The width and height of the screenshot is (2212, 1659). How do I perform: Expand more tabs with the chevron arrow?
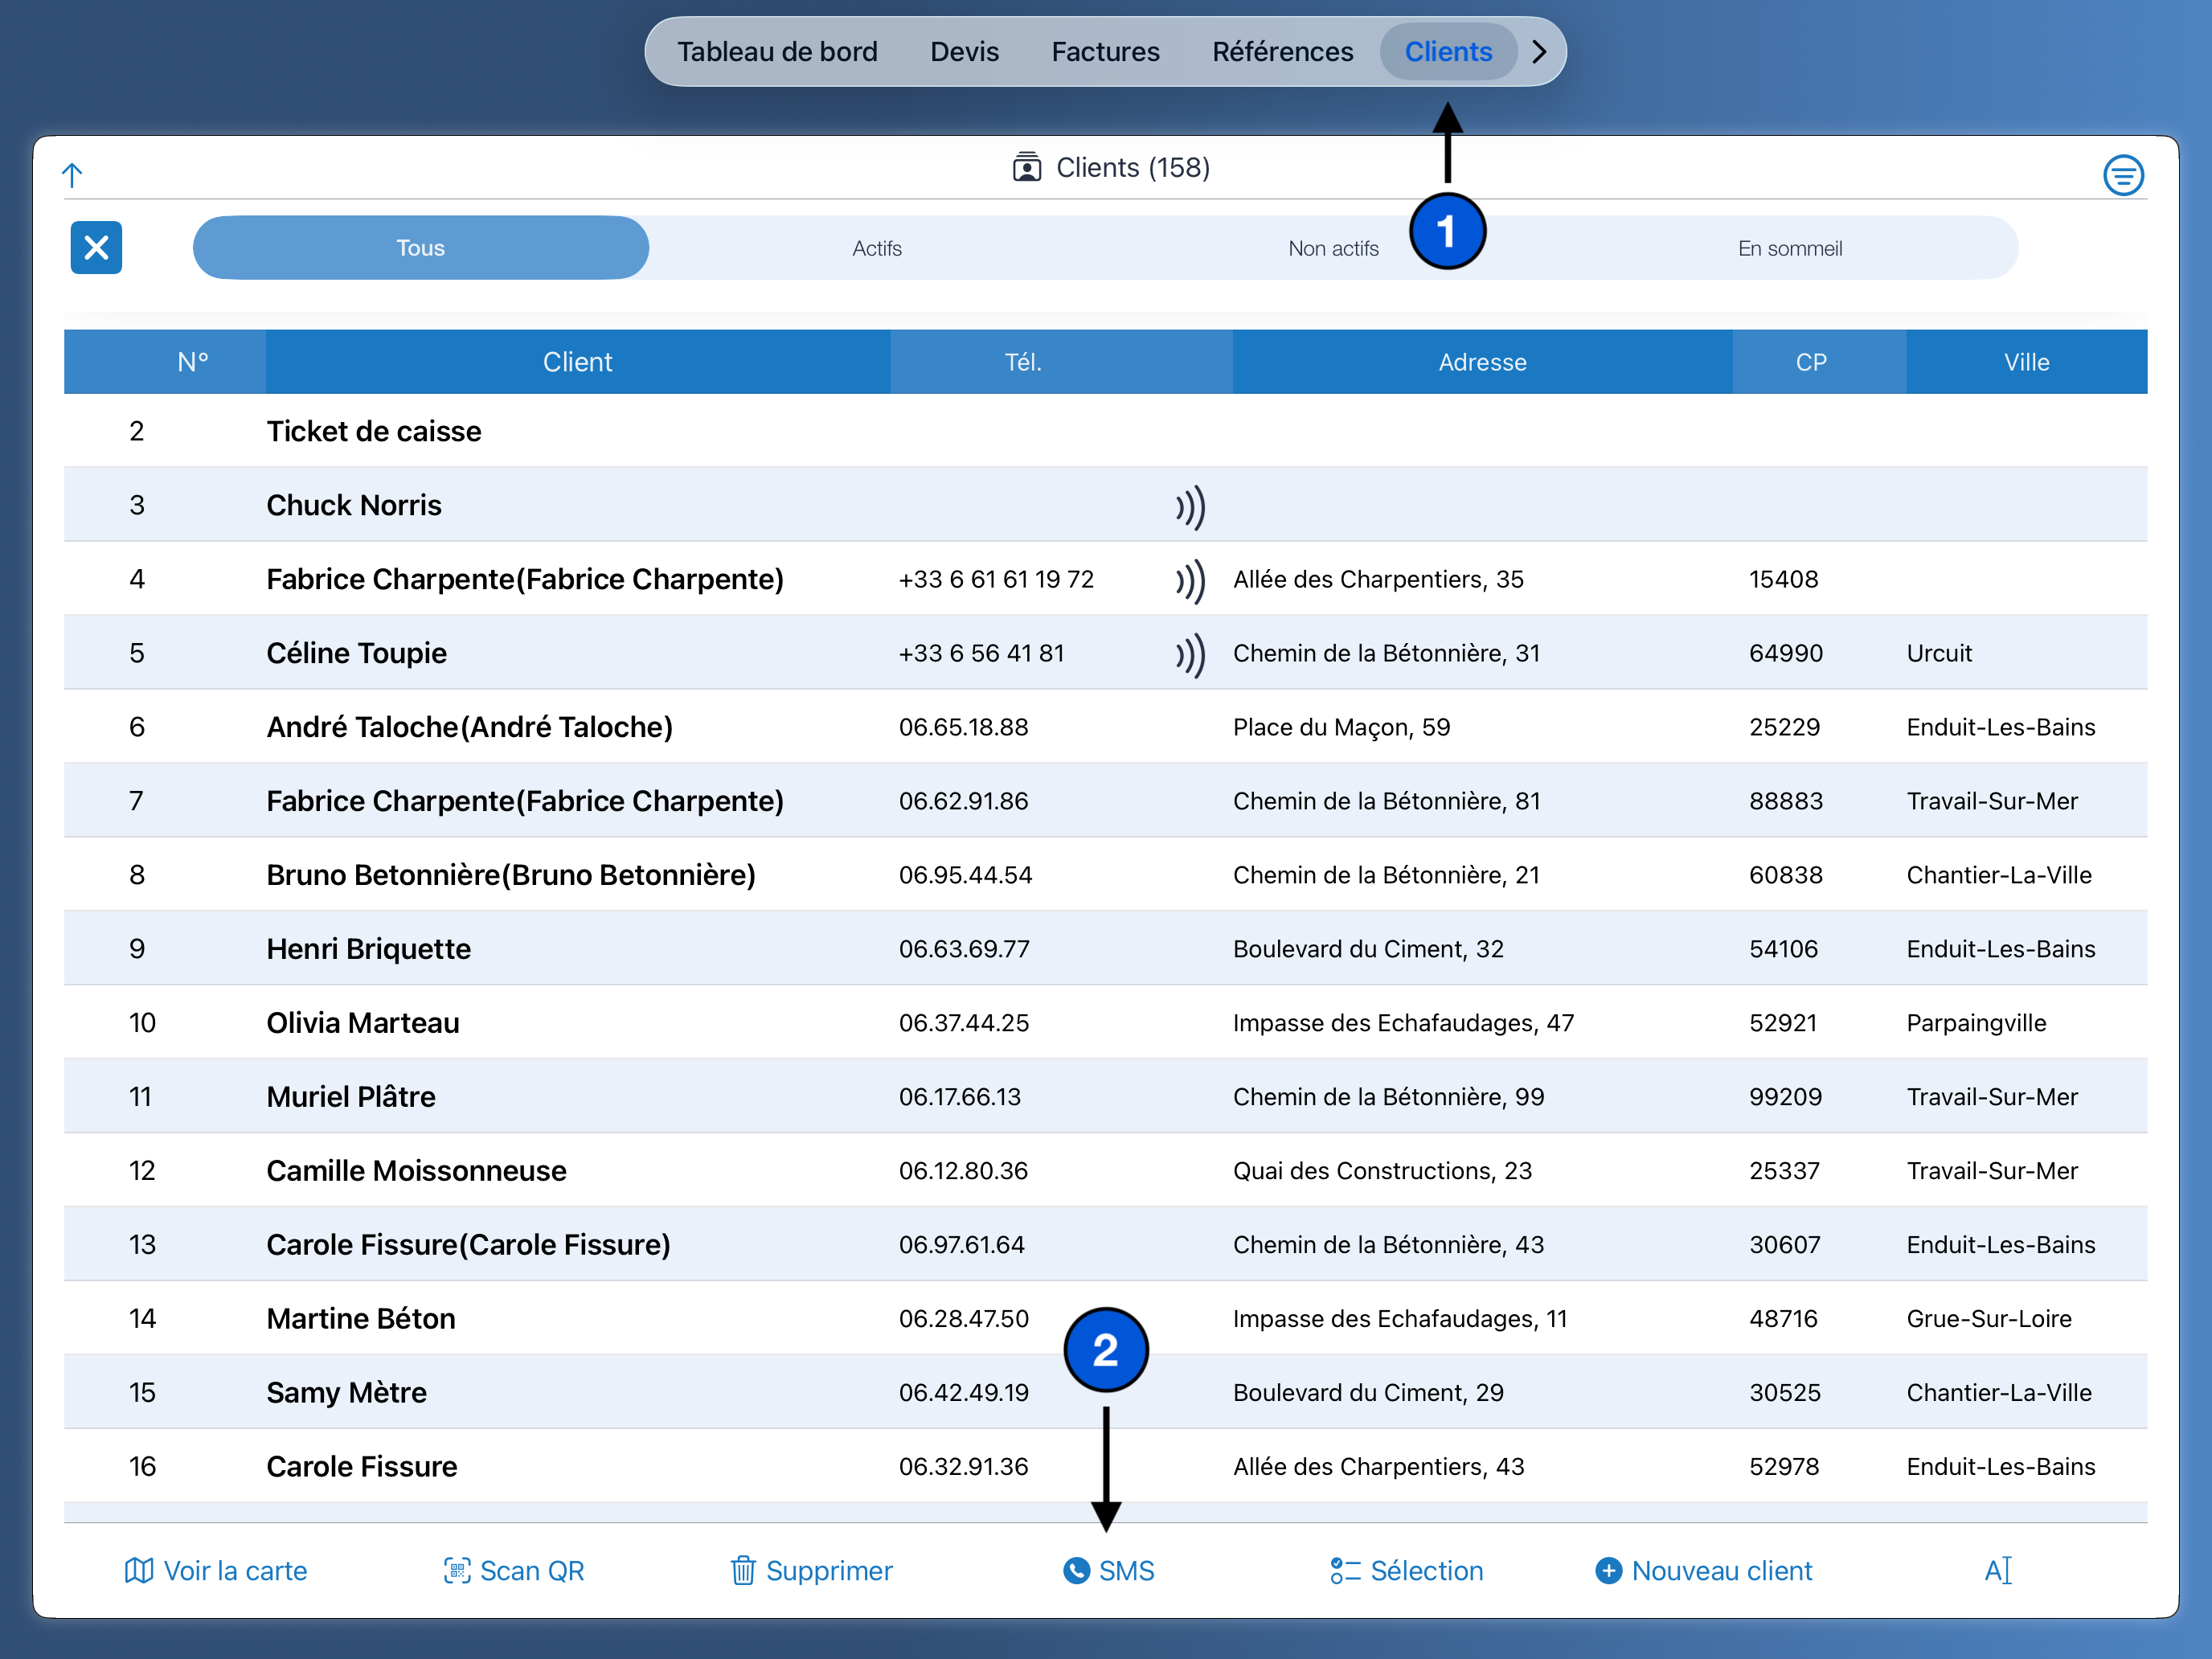(1539, 52)
